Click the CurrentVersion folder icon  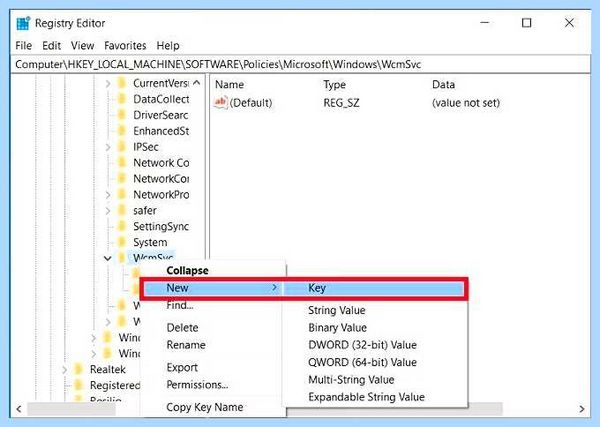tap(122, 83)
